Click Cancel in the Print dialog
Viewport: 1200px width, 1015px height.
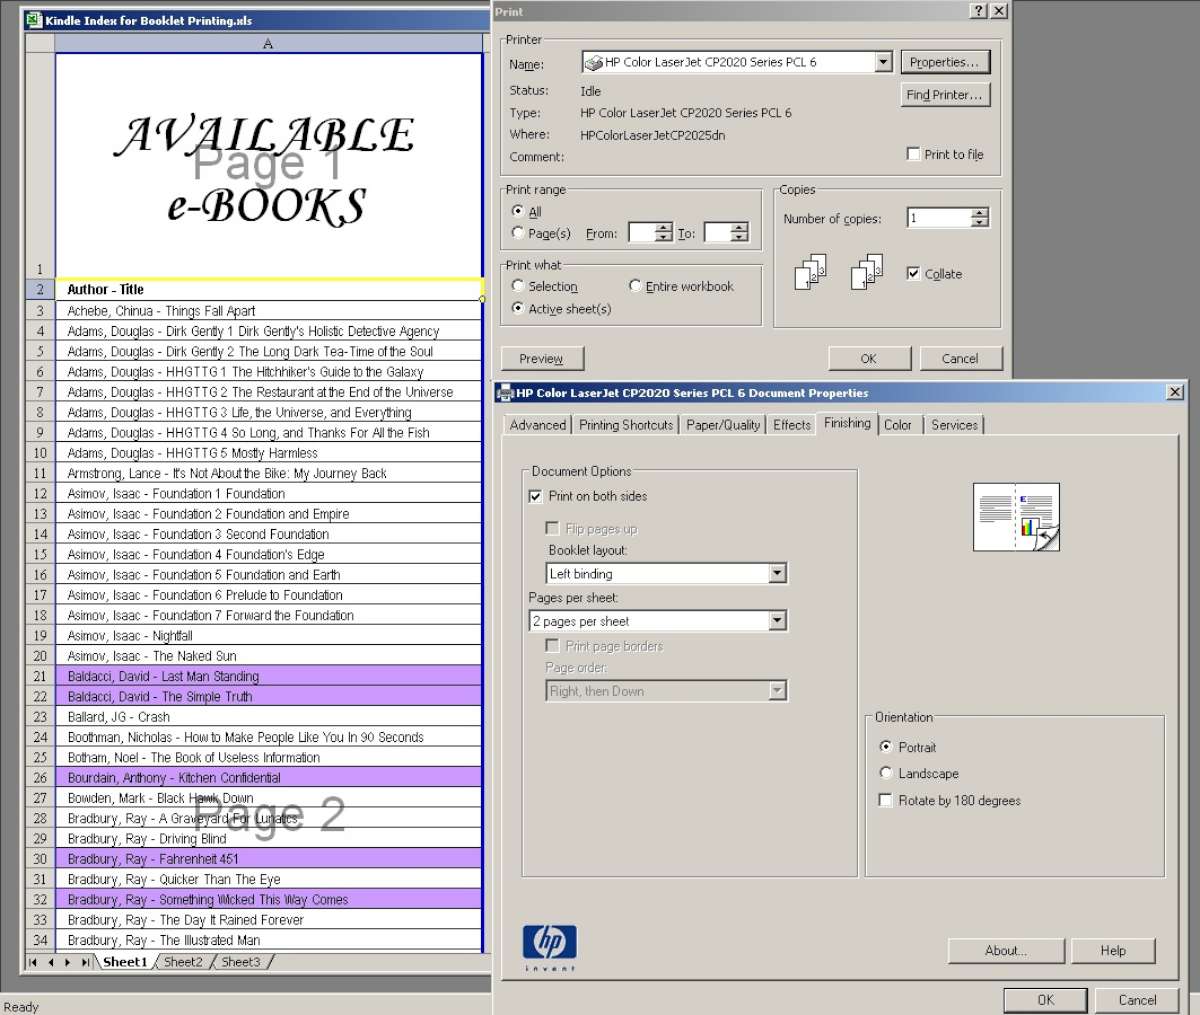coord(960,359)
